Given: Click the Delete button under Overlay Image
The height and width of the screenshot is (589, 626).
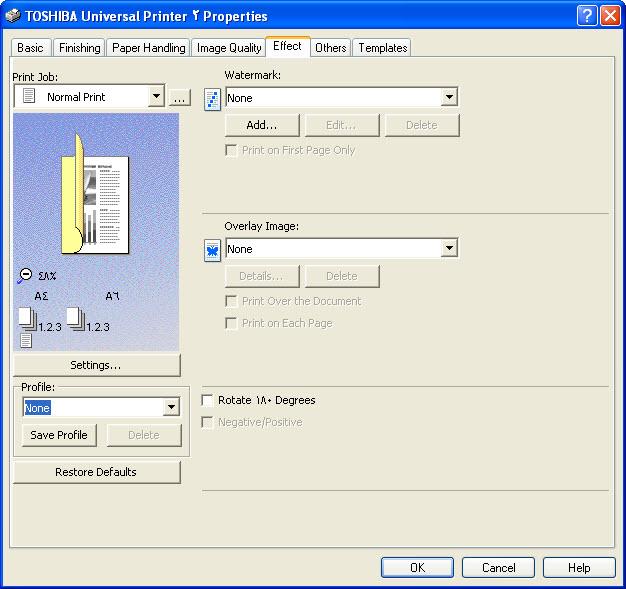Looking at the screenshot, I should (x=342, y=276).
